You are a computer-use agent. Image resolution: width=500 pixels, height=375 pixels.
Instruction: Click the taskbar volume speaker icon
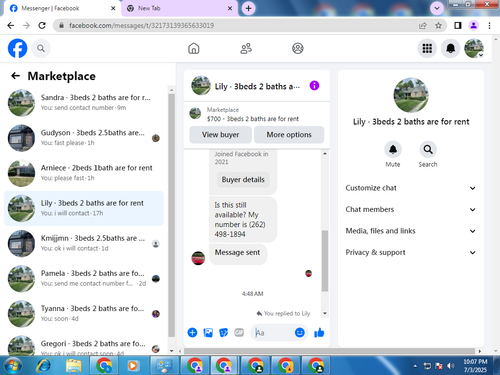(x=451, y=366)
